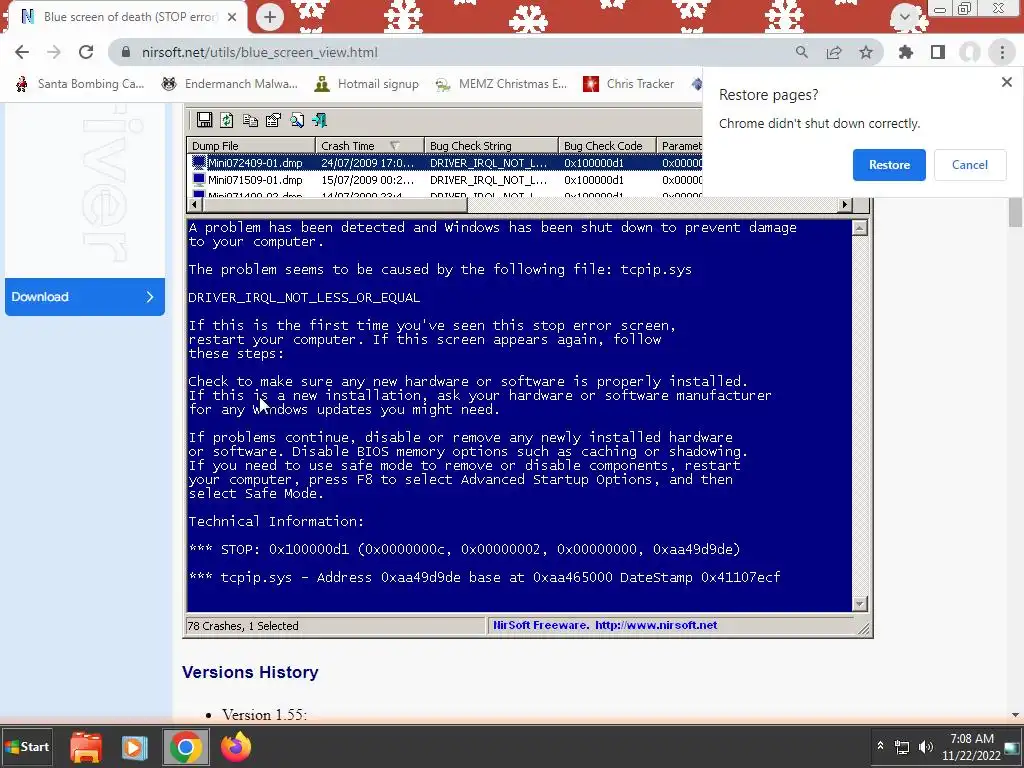Image resolution: width=1024 pixels, height=768 pixels.
Task: Click the list scroll-right arrow
Action: pyautogui.click(x=845, y=204)
